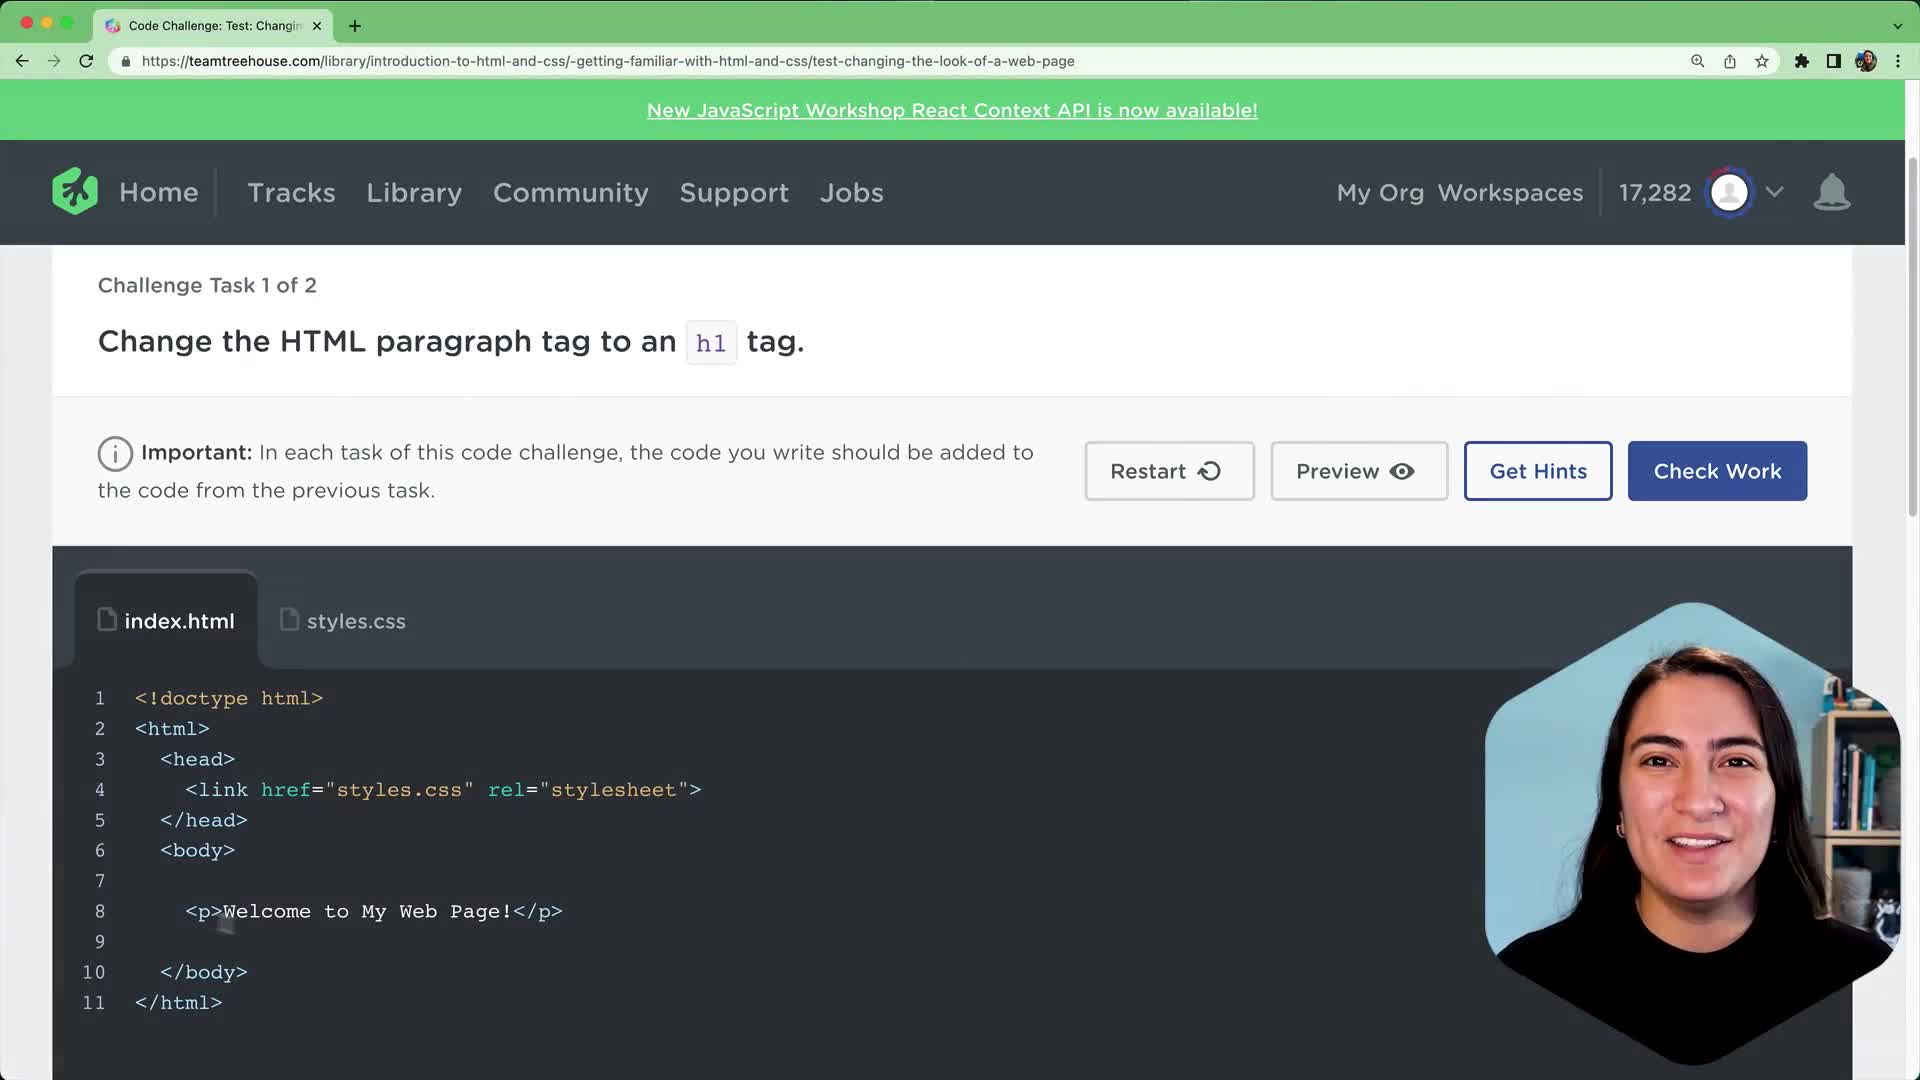Click the index.html file icon
The width and height of the screenshot is (1920, 1080).
(x=107, y=620)
